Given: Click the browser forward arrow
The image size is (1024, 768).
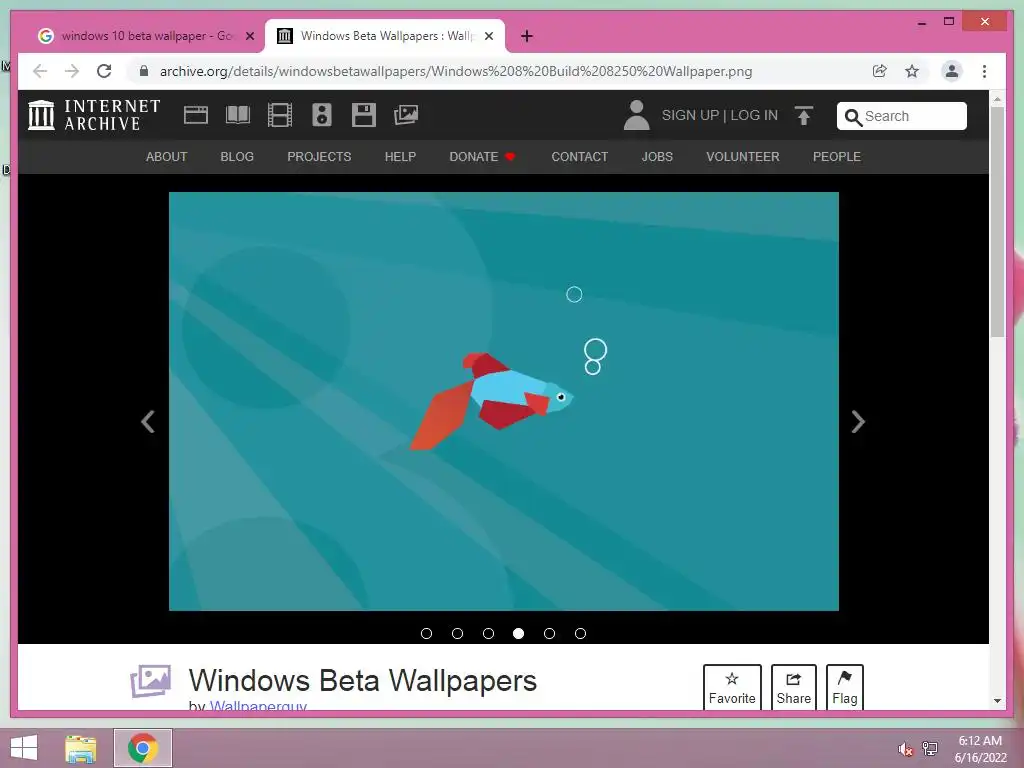Looking at the screenshot, I should tap(72, 71).
